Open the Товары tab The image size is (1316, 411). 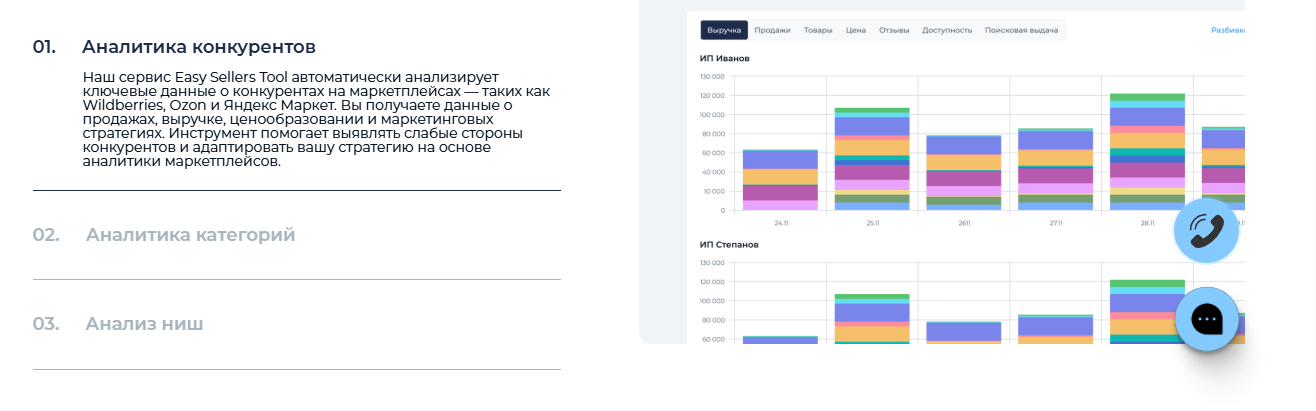click(817, 30)
